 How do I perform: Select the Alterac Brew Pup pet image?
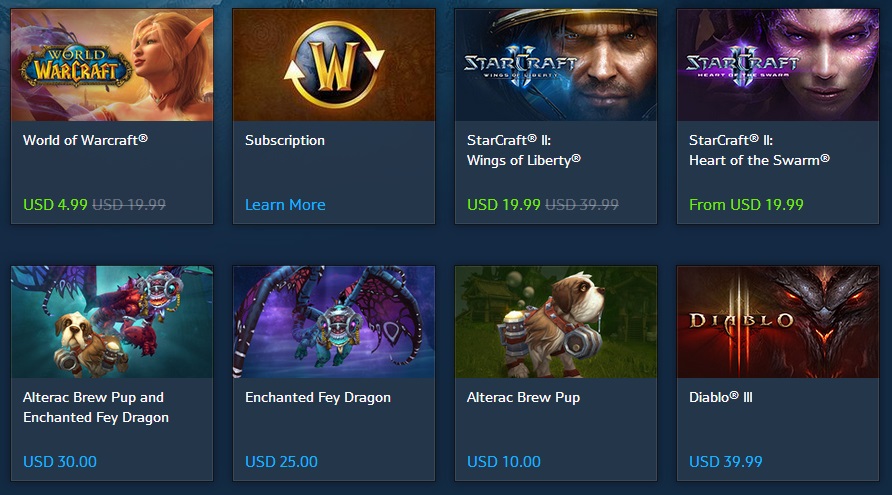[556, 322]
